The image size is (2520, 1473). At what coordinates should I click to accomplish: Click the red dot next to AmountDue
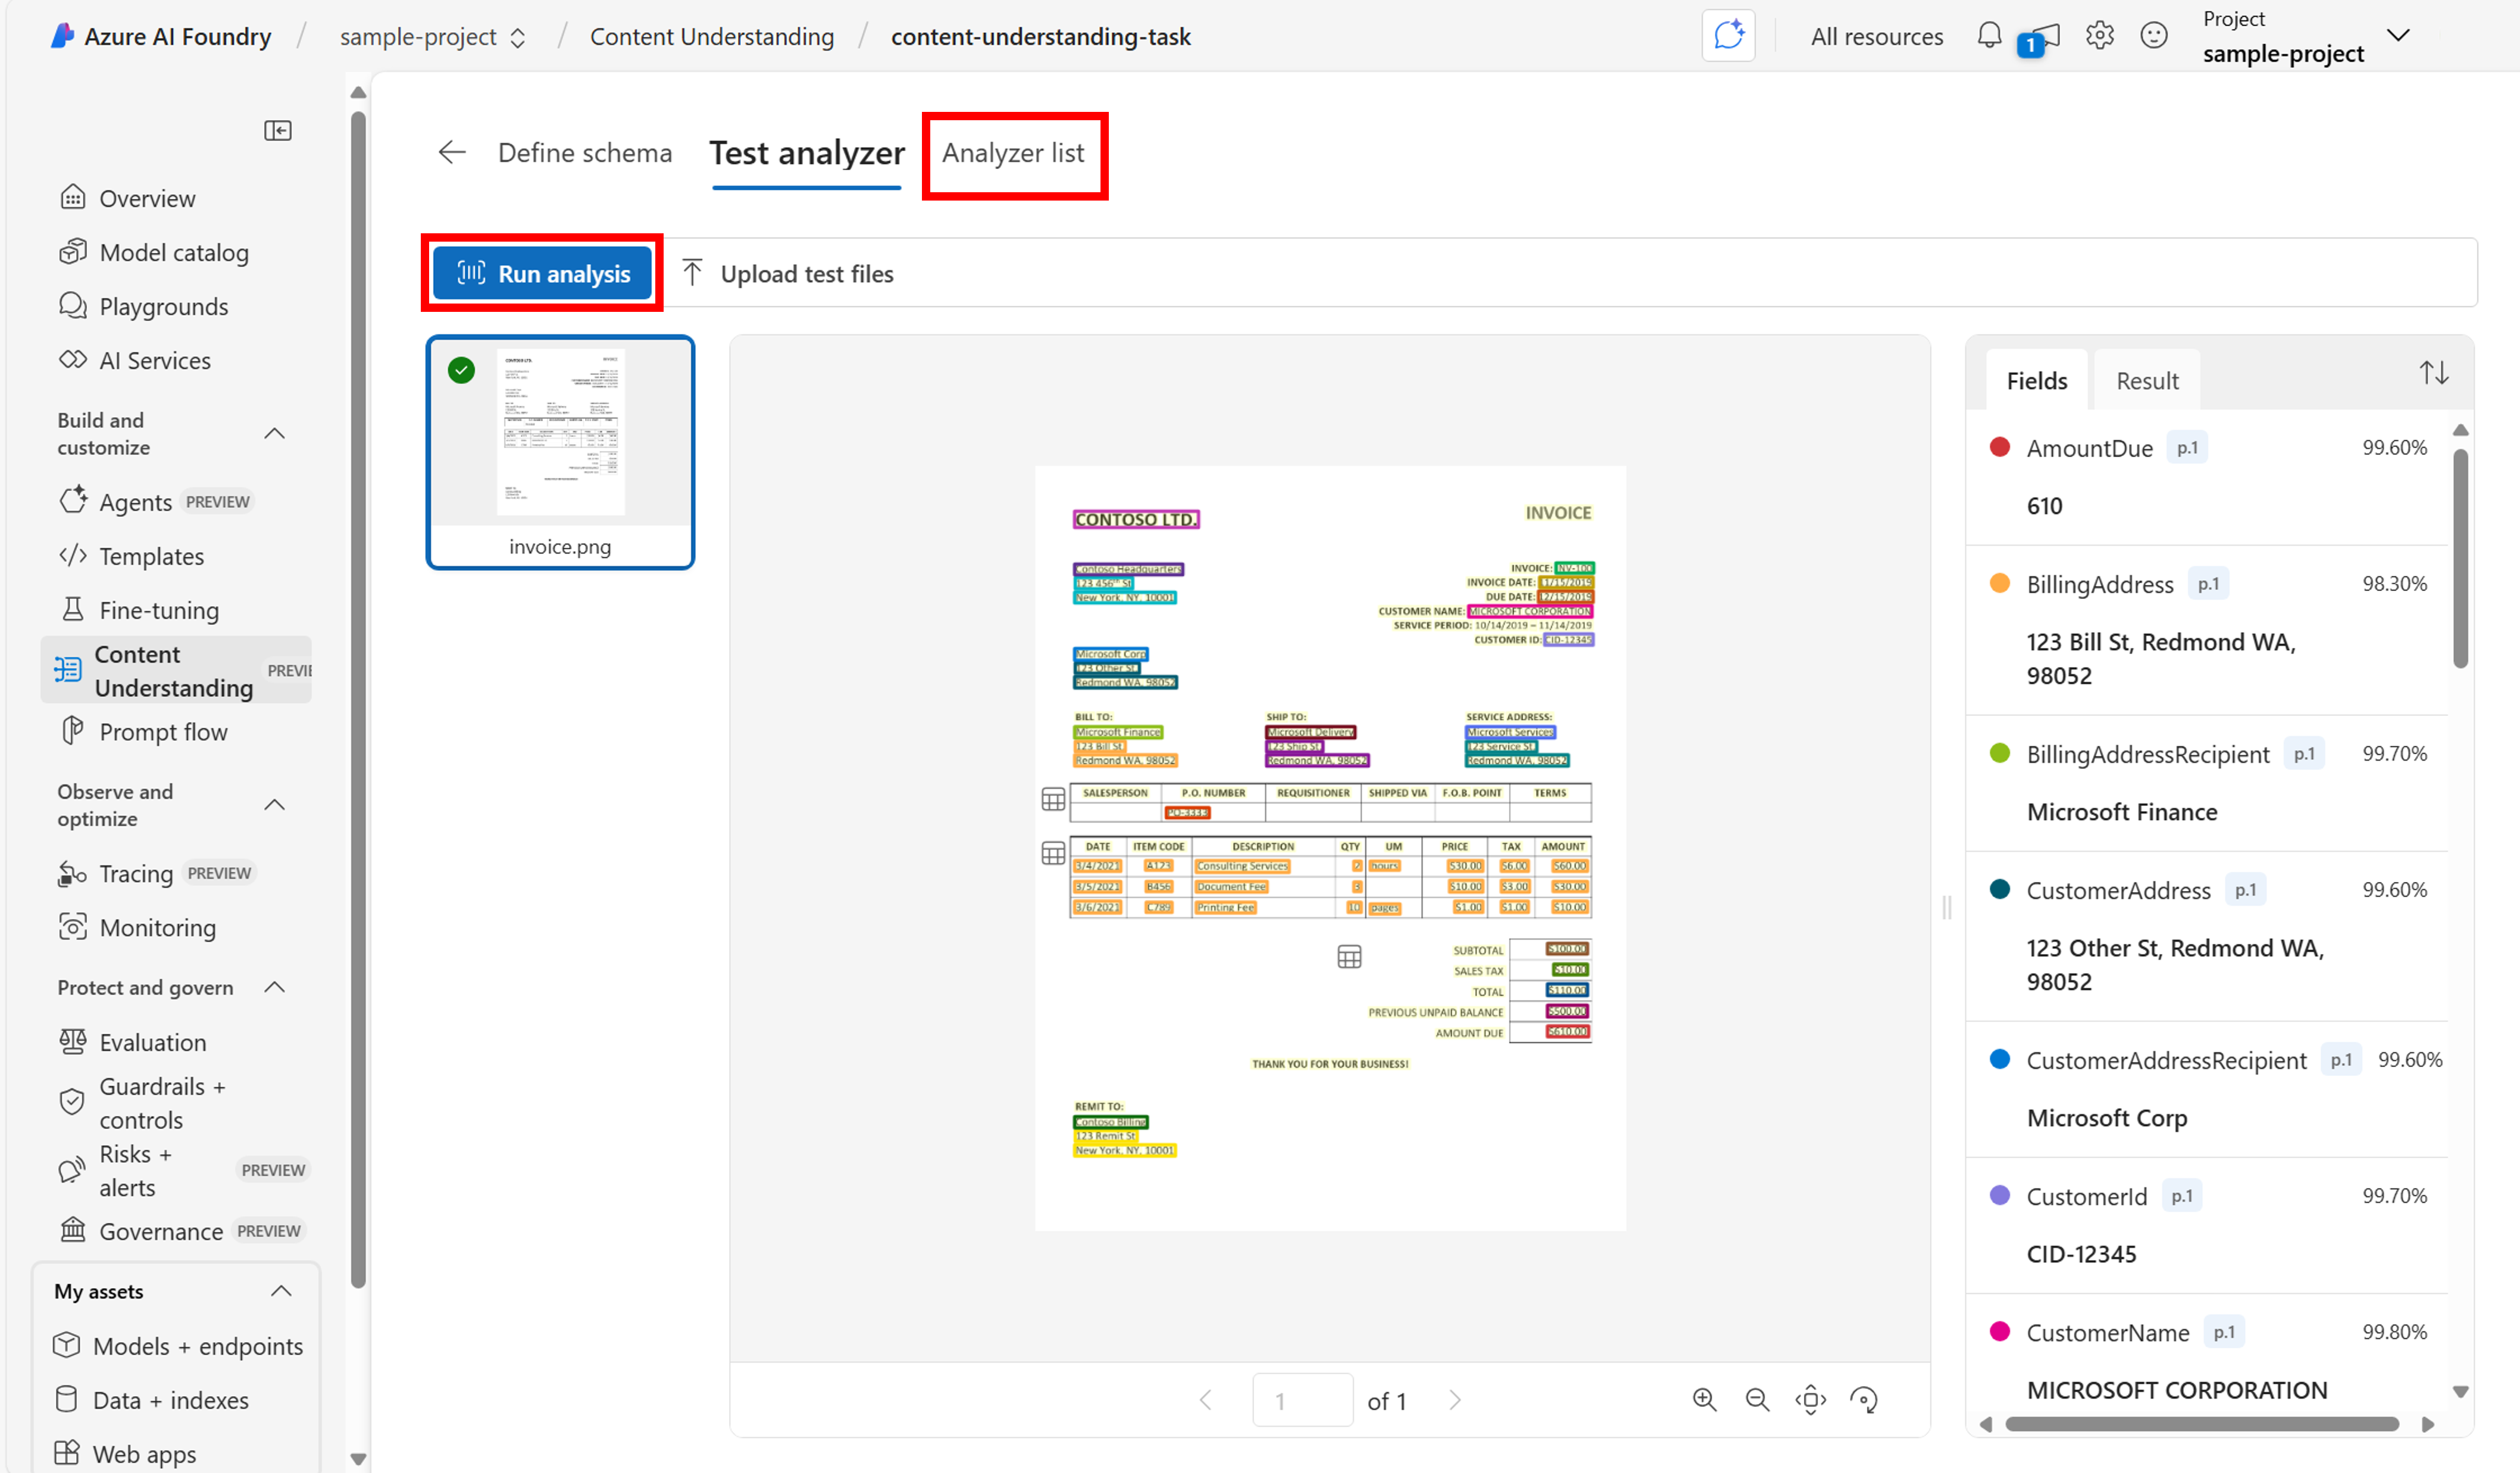click(2000, 447)
